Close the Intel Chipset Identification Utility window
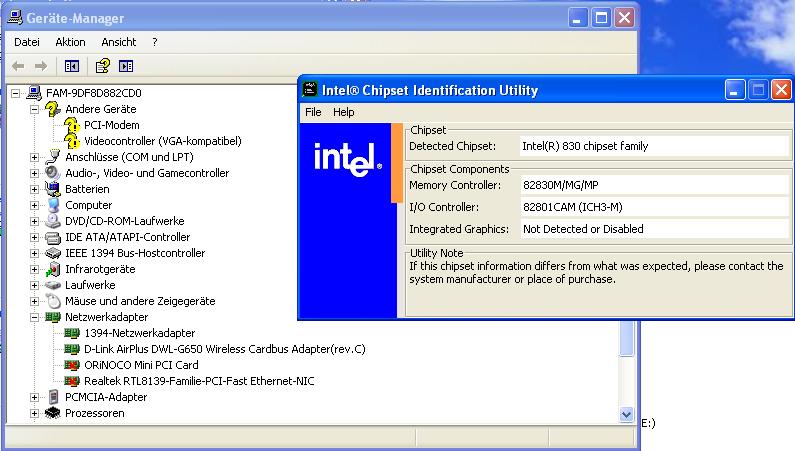The image size is (795, 451). pyautogui.click(x=781, y=90)
